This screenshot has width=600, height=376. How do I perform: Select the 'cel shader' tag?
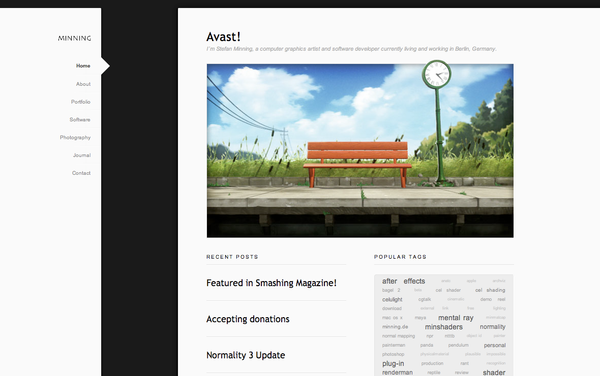448,290
